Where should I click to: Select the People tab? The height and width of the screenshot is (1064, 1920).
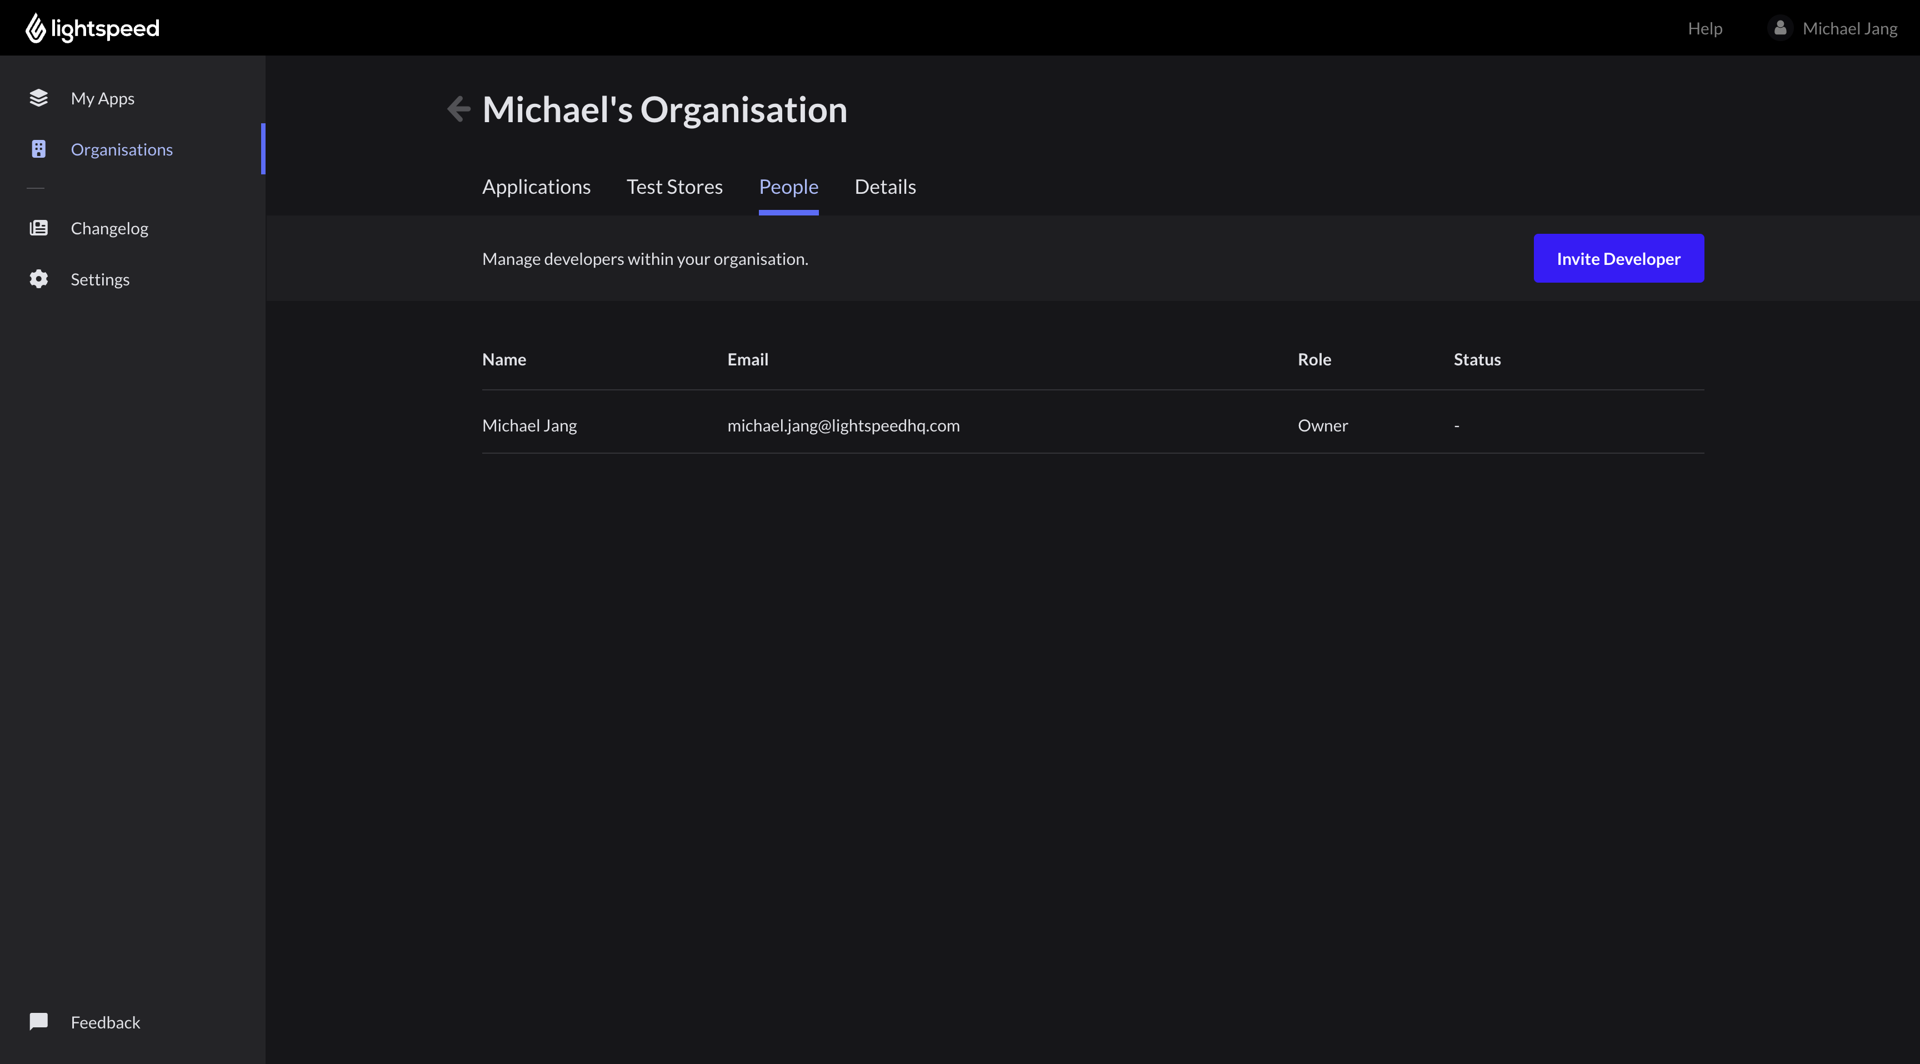point(789,186)
